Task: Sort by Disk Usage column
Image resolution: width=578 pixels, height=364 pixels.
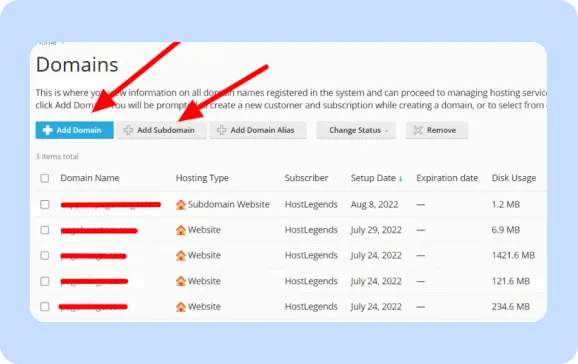Action: tap(514, 178)
